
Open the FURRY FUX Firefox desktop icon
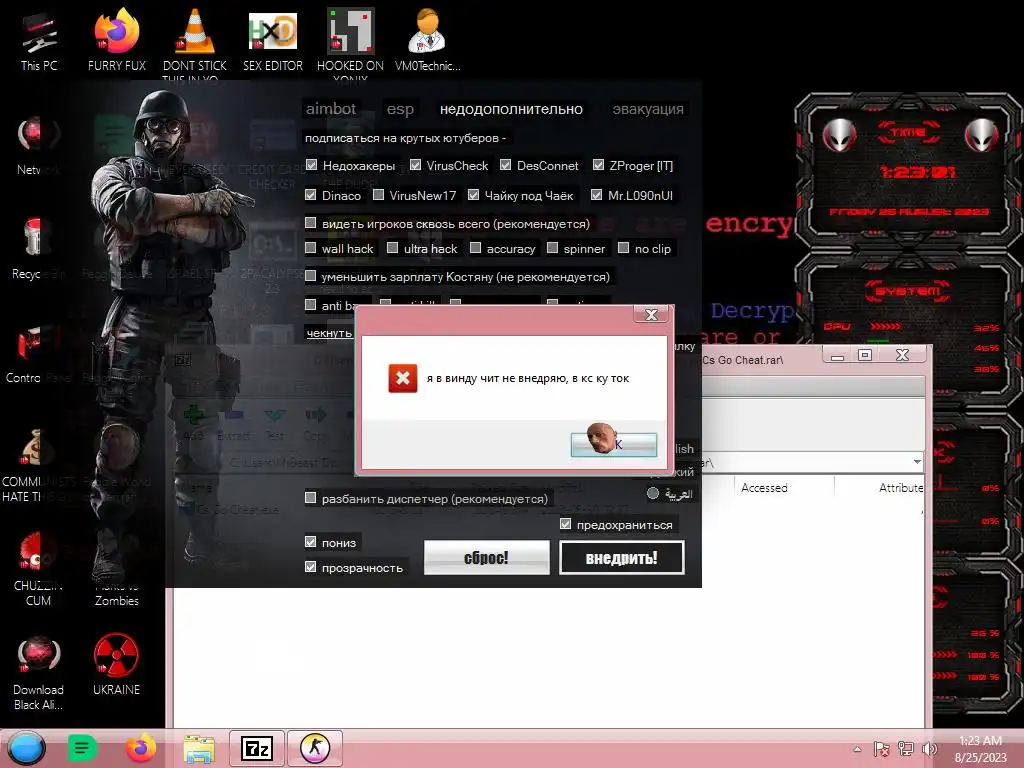coord(116,40)
